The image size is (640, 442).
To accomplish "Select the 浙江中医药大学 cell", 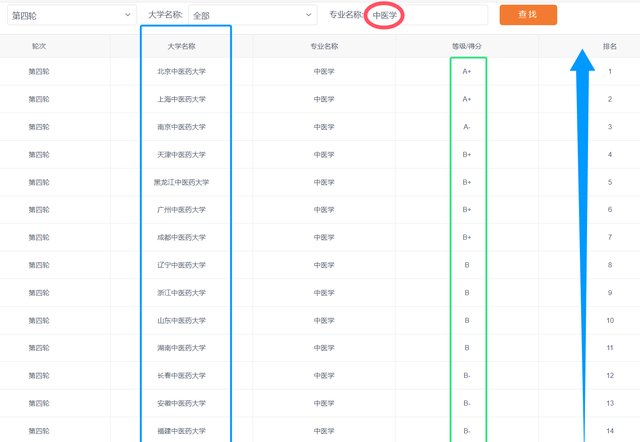I will click(x=182, y=293).
